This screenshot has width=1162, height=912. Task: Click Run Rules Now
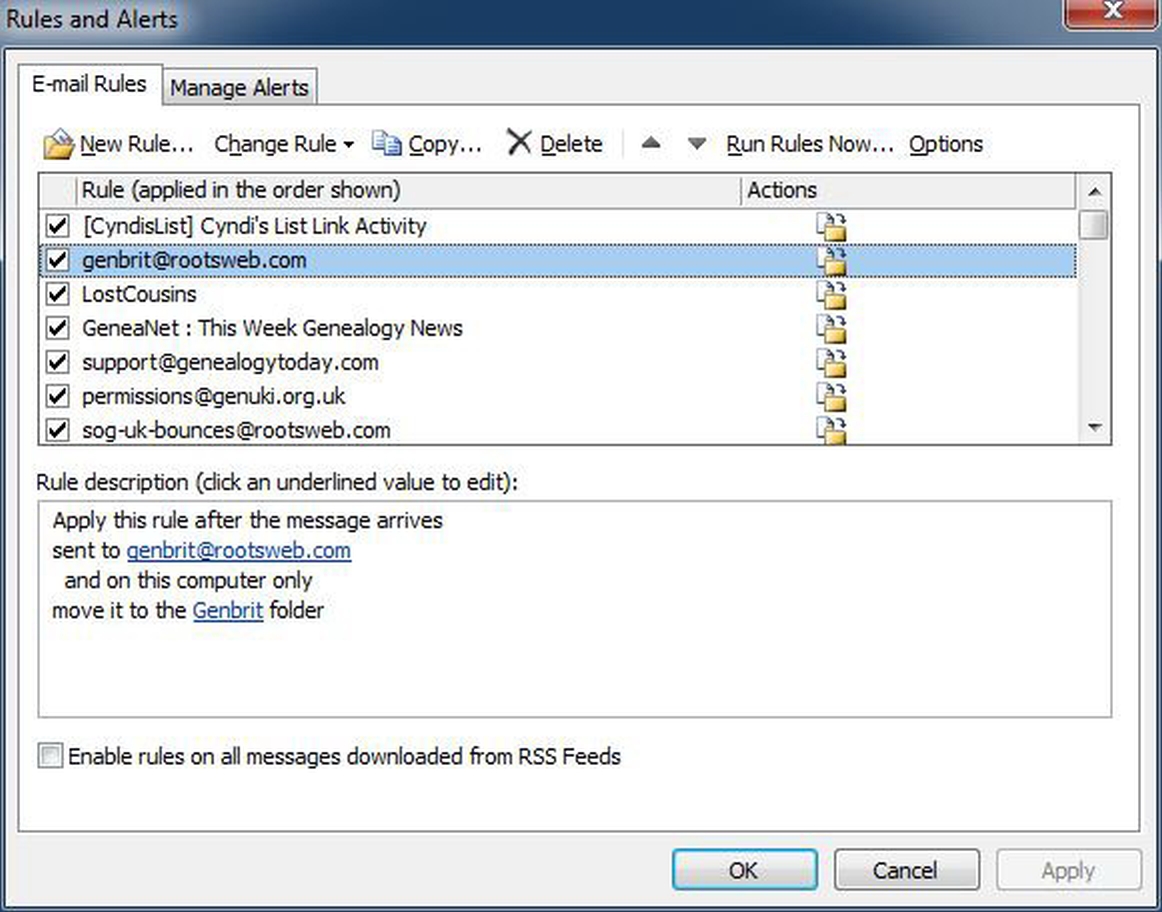click(x=809, y=144)
